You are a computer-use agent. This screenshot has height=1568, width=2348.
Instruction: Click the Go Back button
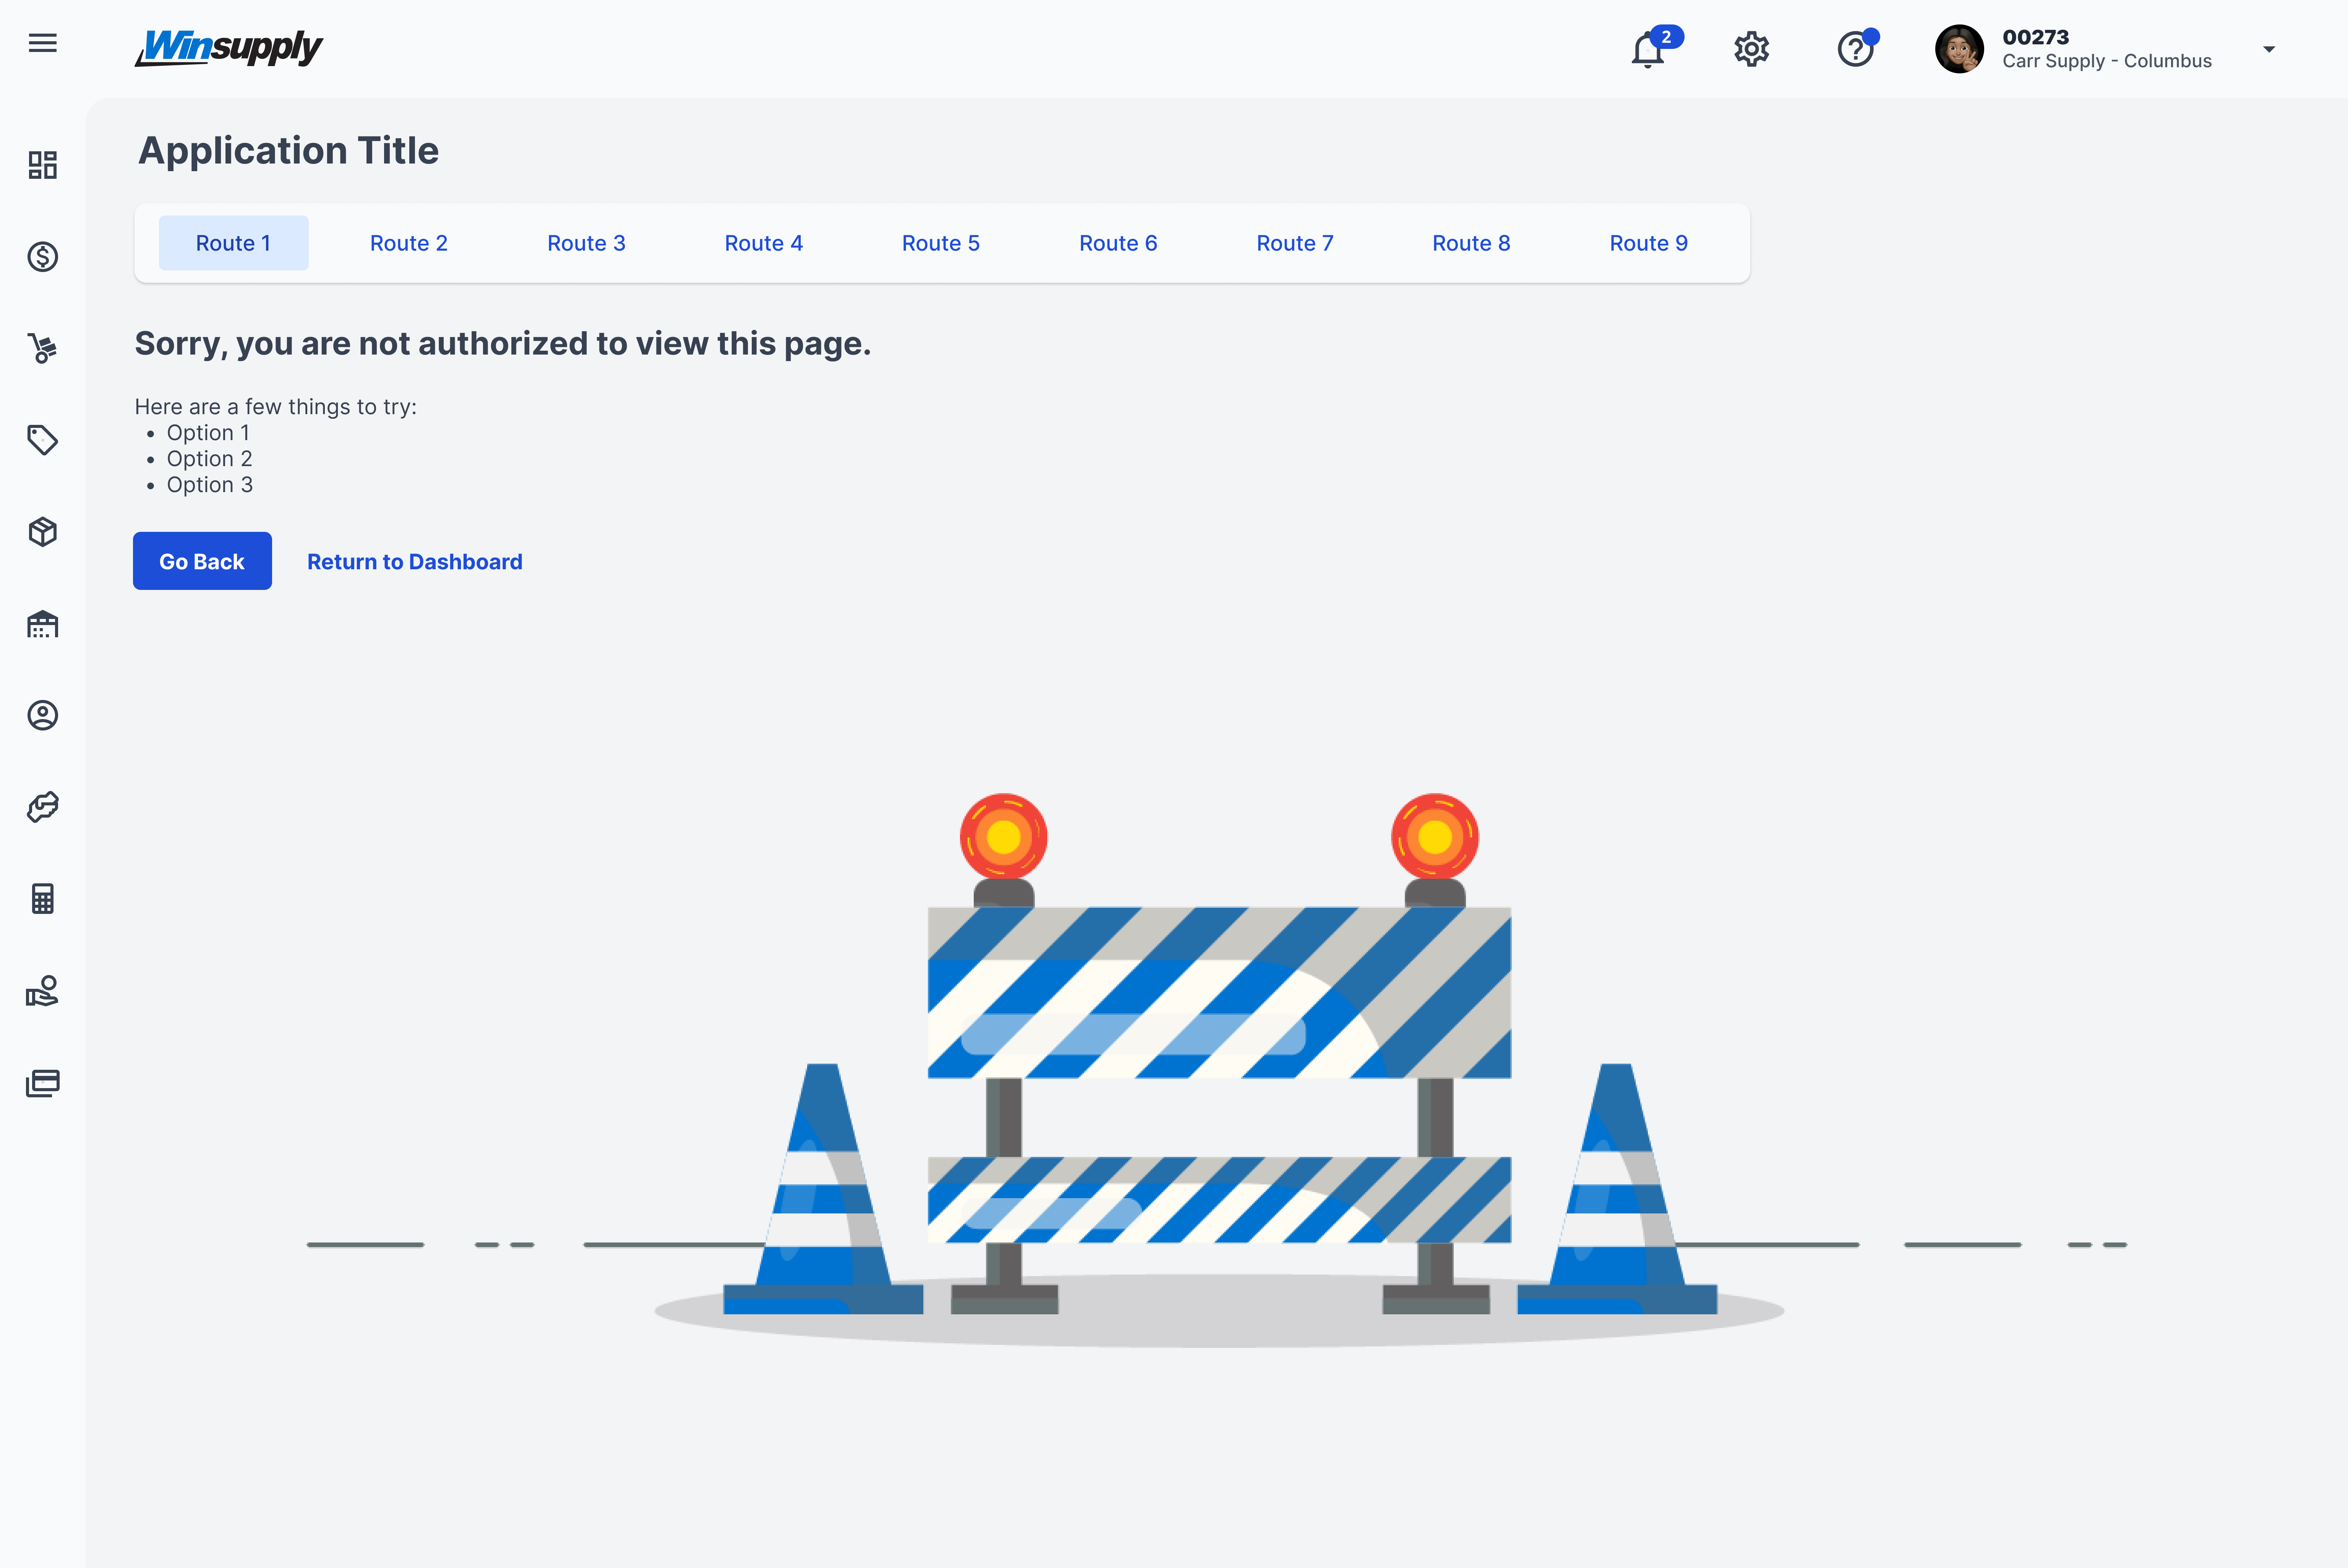(x=202, y=561)
